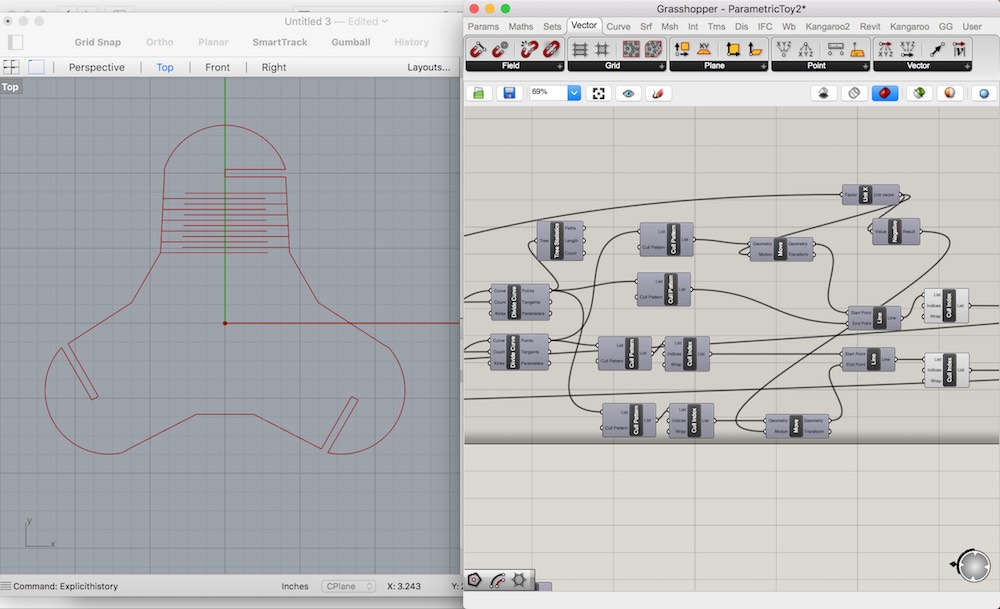Screen dimensions: 1000x609
Task: Click the Construct Point XYZ icon
Action: (x=784, y=49)
